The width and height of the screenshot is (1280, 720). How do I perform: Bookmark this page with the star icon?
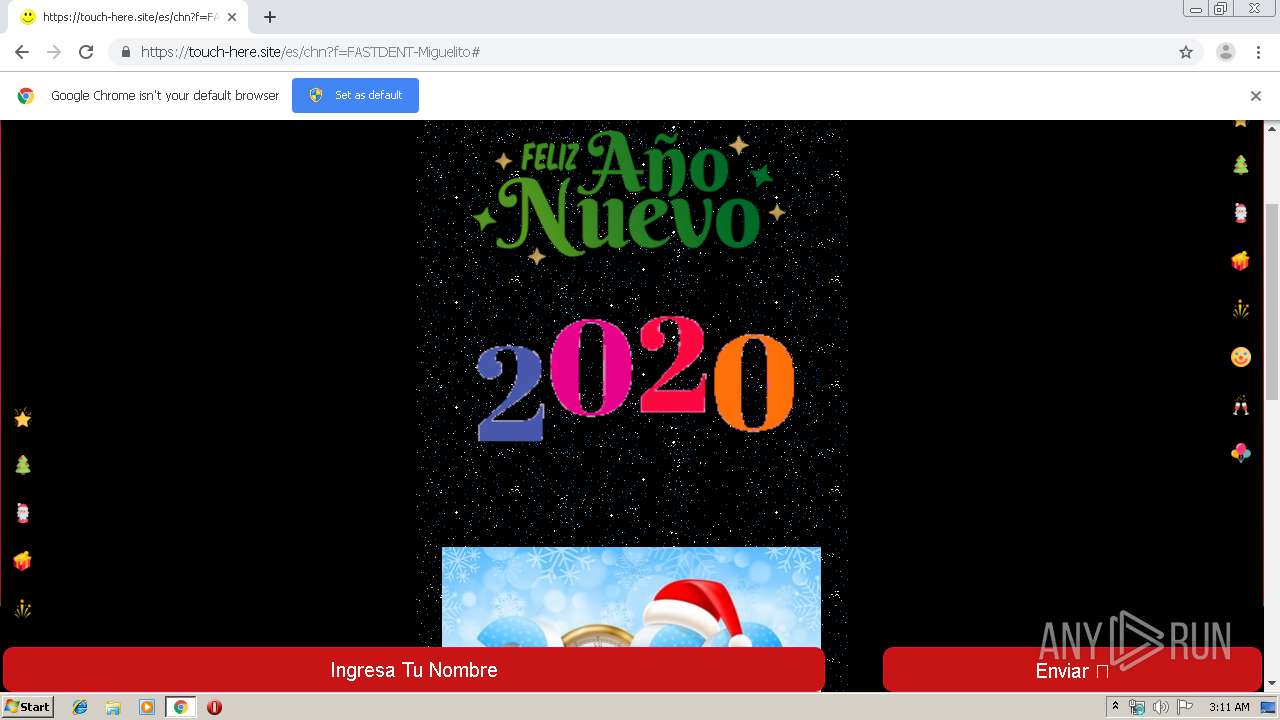tap(1186, 52)
